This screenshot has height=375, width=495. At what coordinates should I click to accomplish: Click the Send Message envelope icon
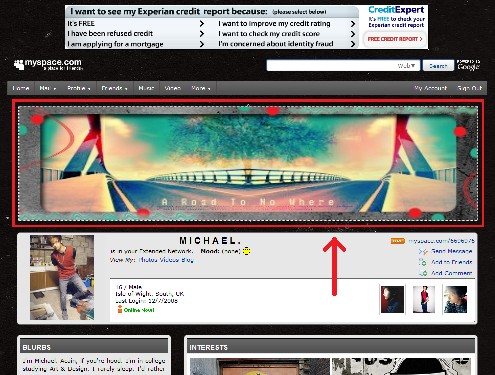pos(423,251)
